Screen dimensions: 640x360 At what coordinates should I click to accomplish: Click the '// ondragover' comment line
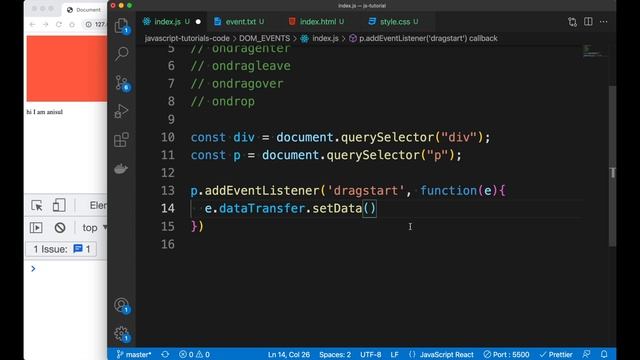237,83
